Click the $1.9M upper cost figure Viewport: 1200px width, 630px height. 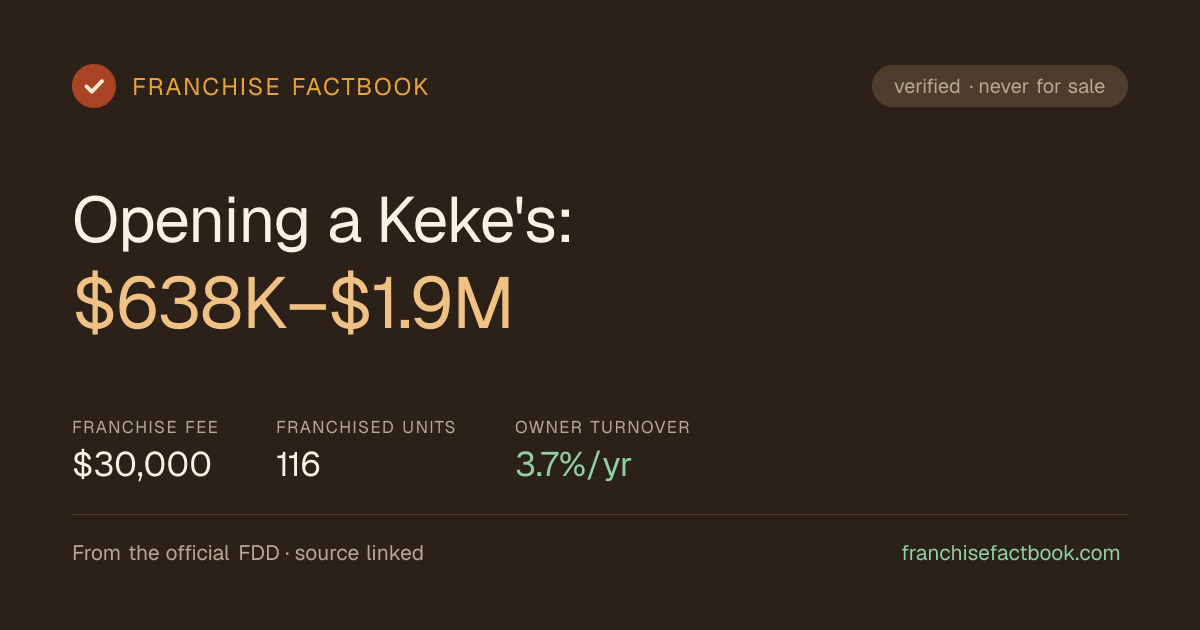point(421,305)
